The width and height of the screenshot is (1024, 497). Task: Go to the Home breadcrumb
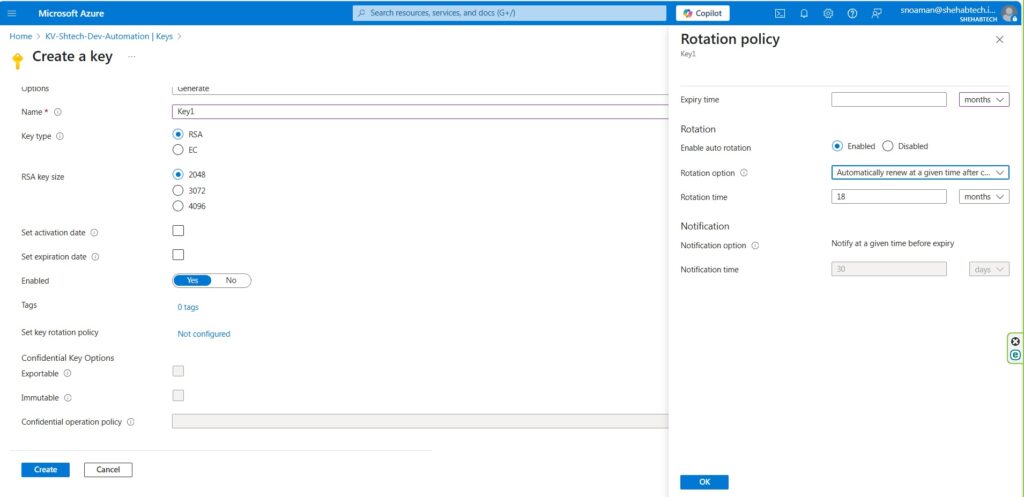click(20, 37)
